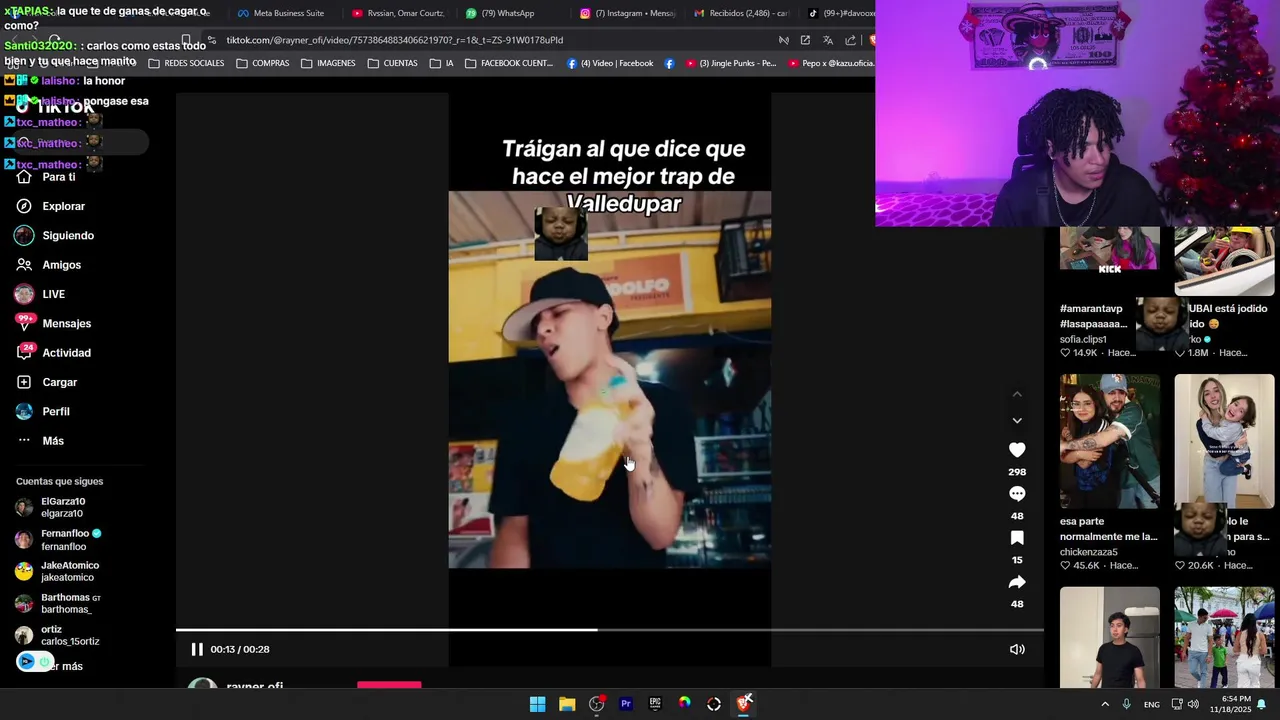This screenshot has width=1280, height=720.
Task: Open Brave browser from taskbar
Action: (x=743, y=704)
